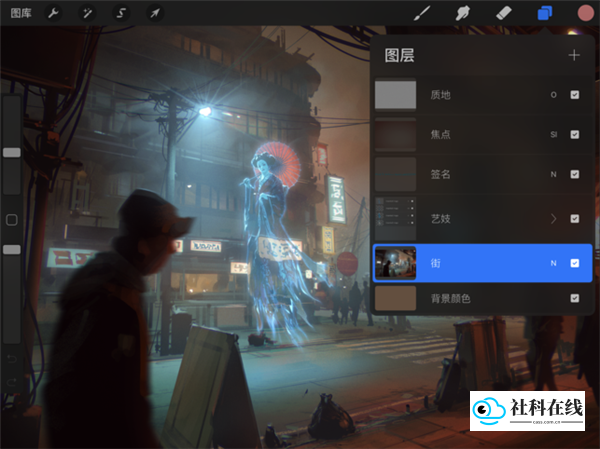This screenshot has width=600, height=449.
Task: Close the Layers panel icon
Action: point(545,13)
